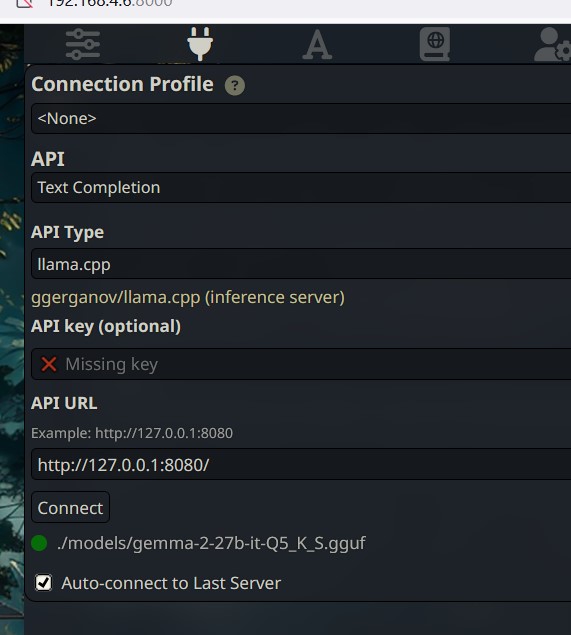Image resolution: width=571 pixels, height=635 pixels.
Task: Open World Info globe book icon
Action: [435, 44]
